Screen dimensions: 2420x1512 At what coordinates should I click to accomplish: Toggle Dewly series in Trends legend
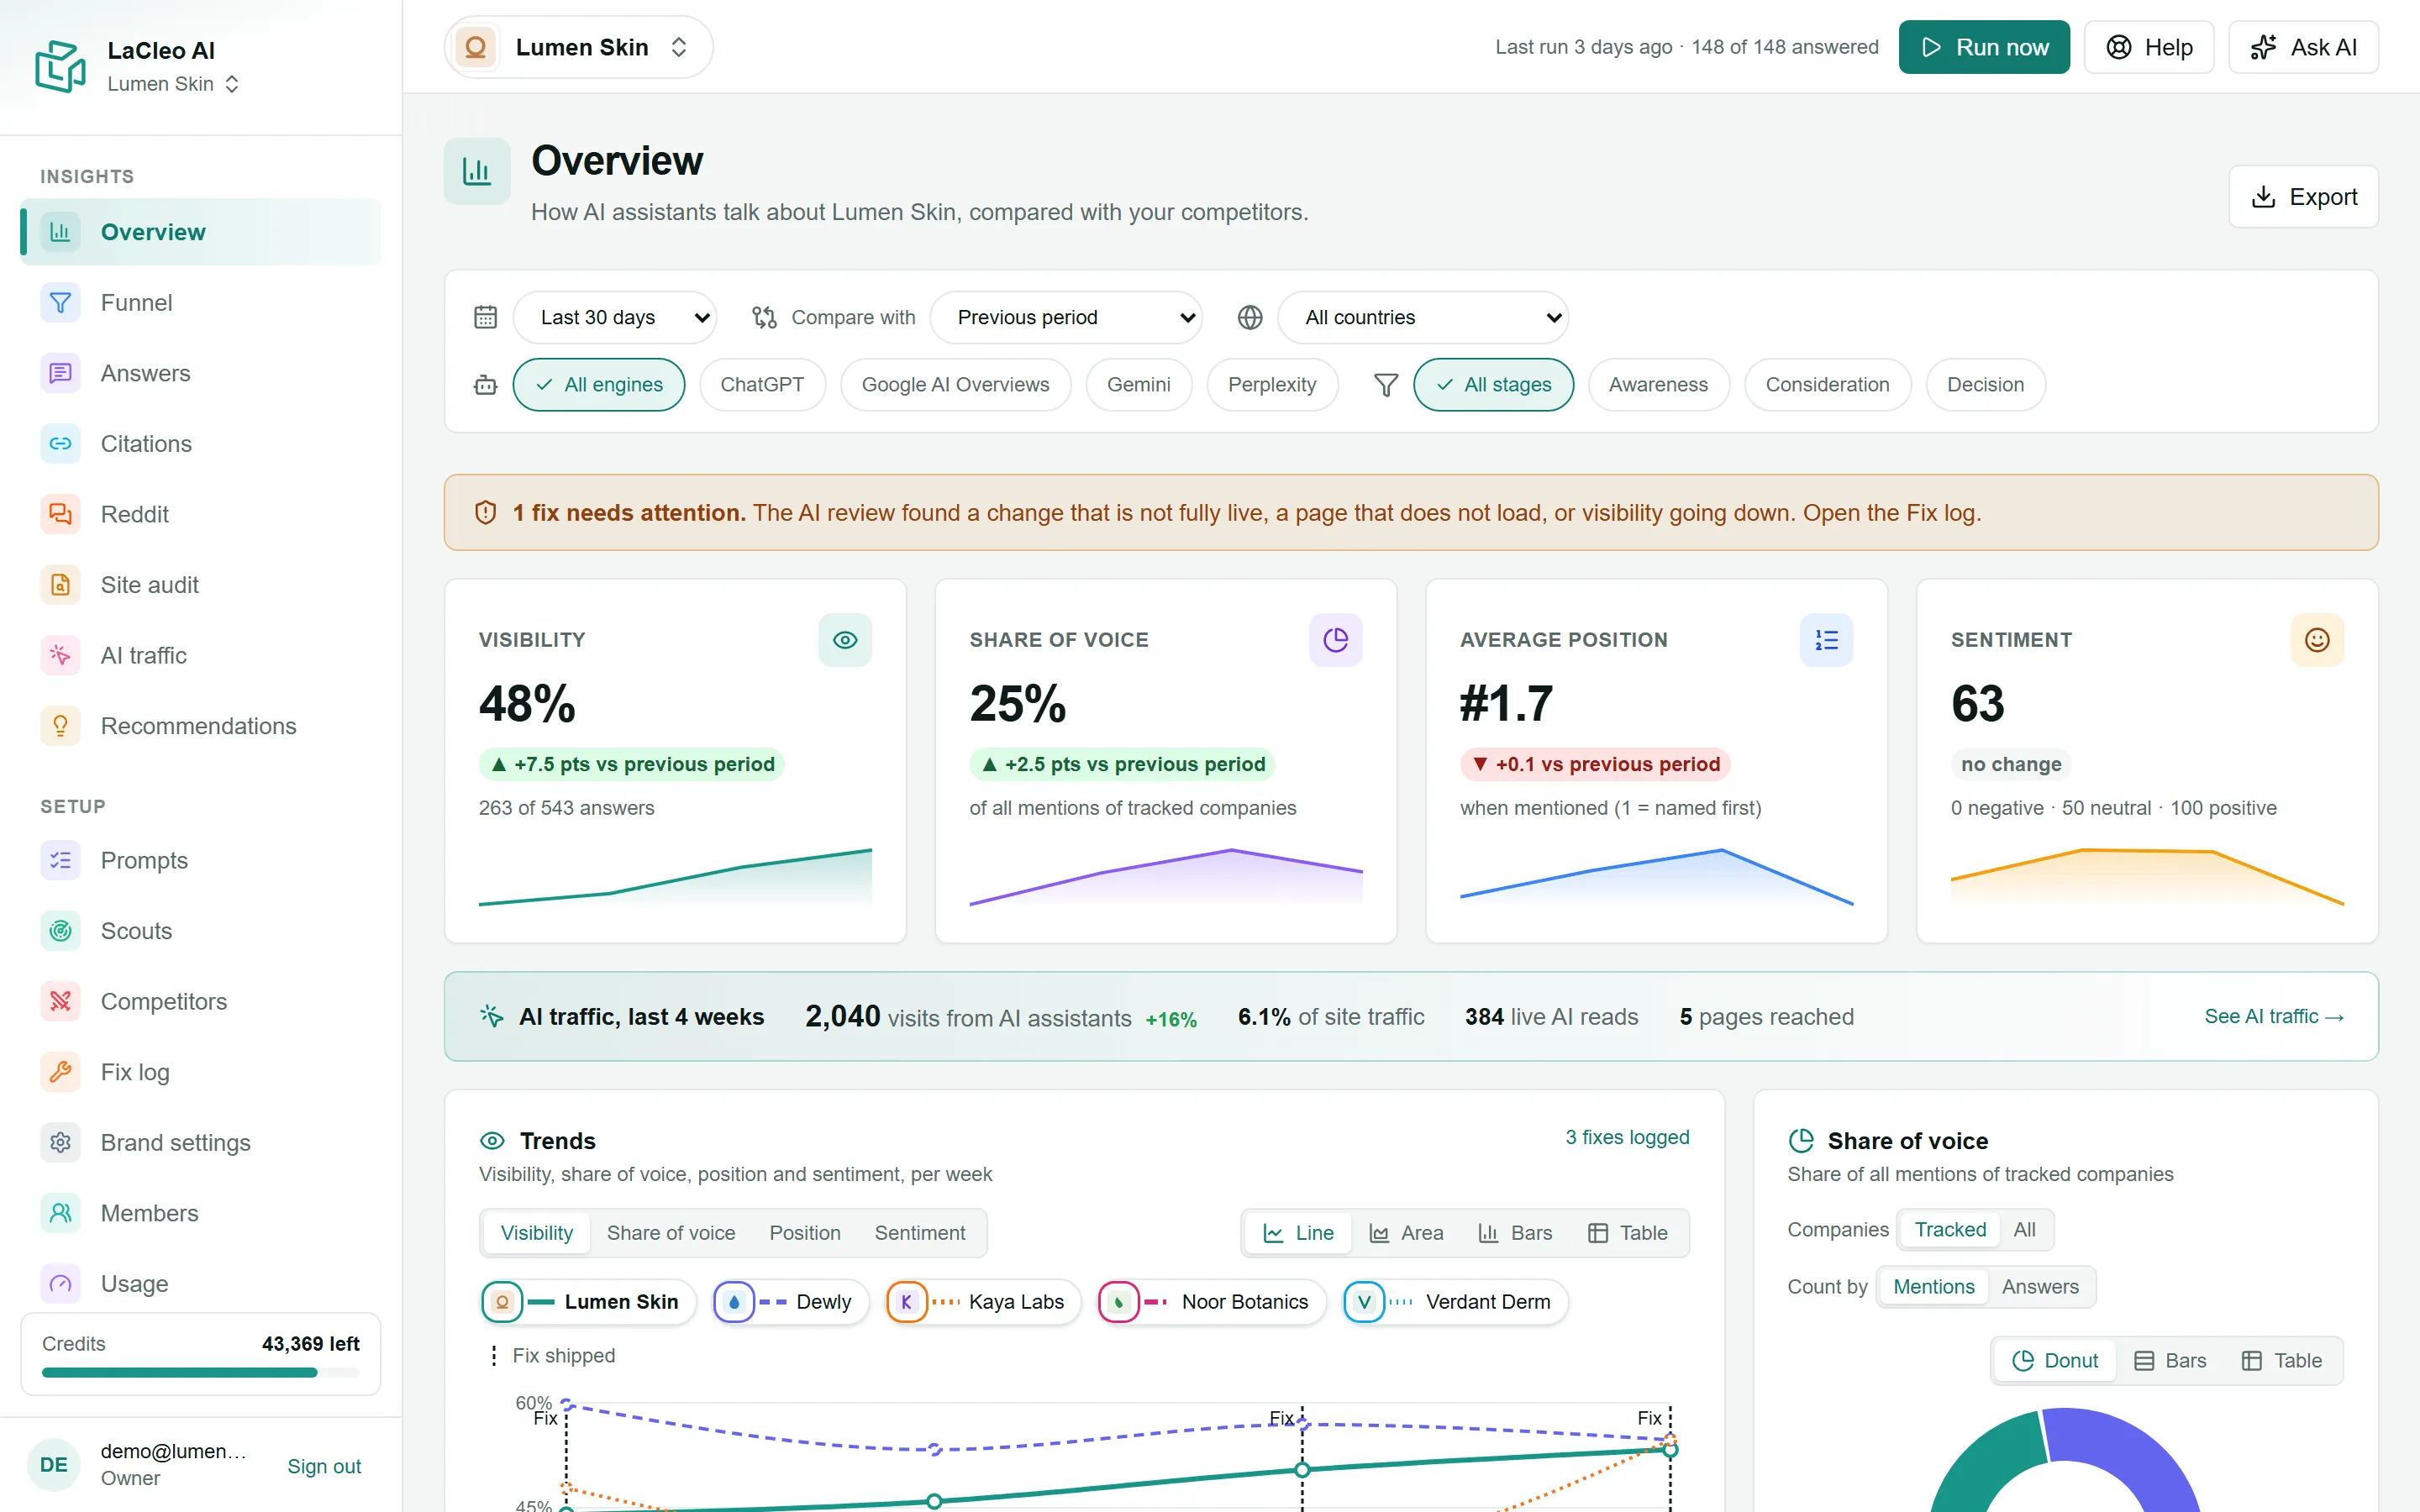[x=790, y=1302]
